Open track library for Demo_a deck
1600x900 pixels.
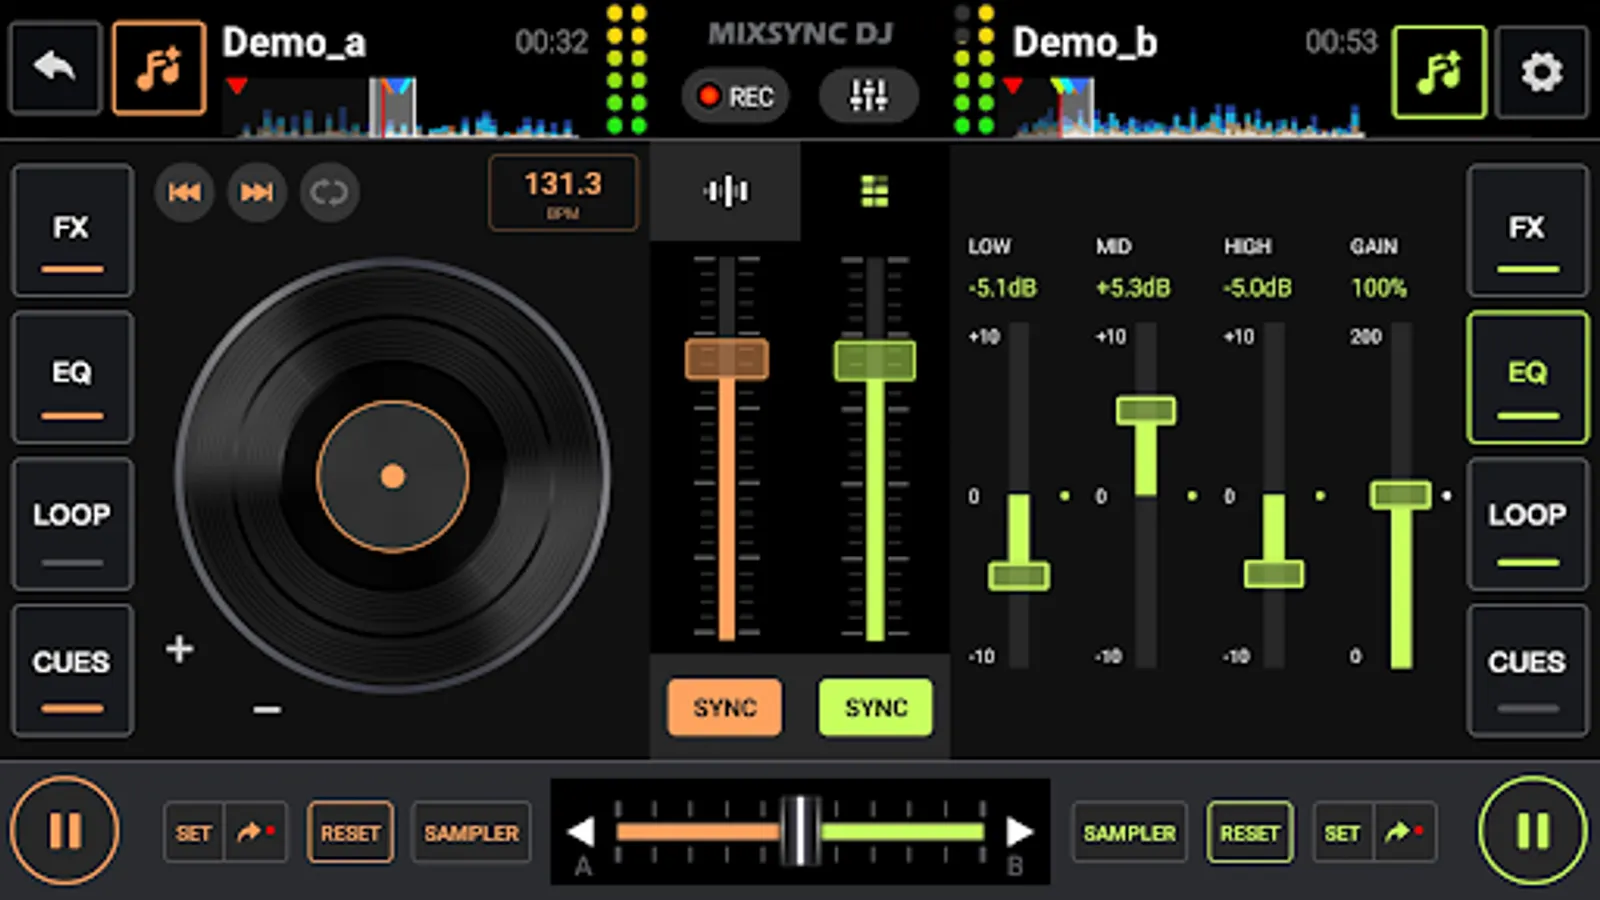158,66
